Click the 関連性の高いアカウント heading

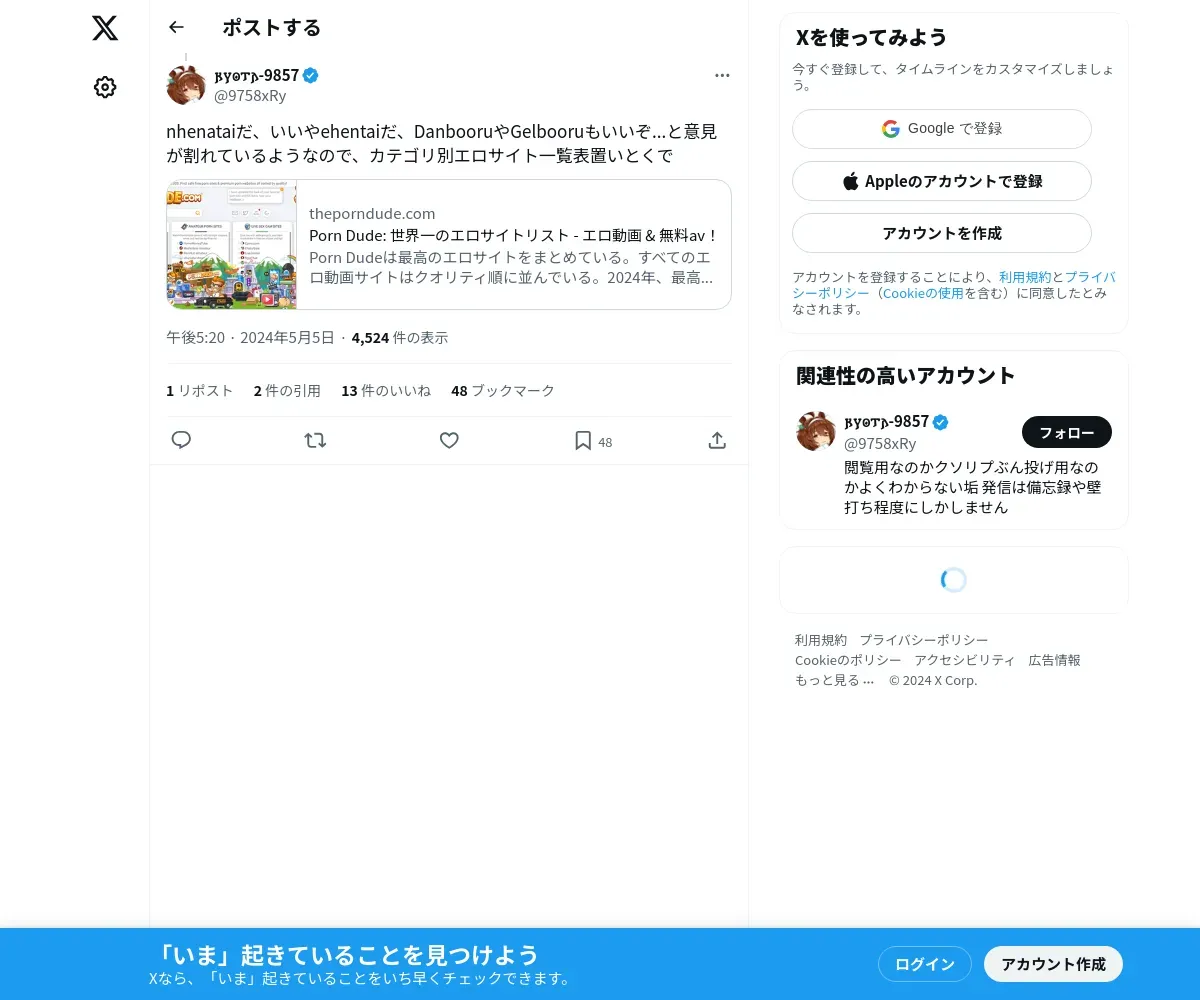coord(906,376)
